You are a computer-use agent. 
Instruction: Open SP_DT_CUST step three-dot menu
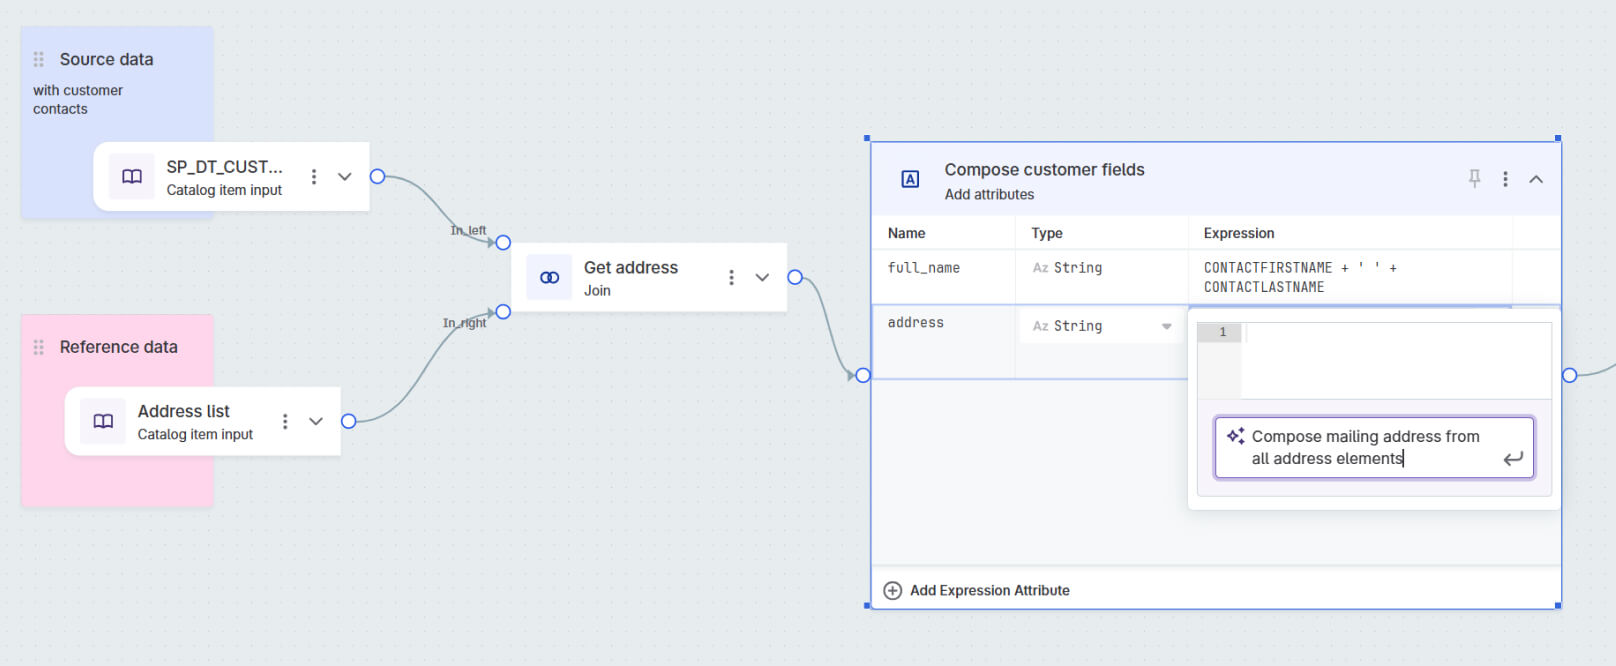314,177
